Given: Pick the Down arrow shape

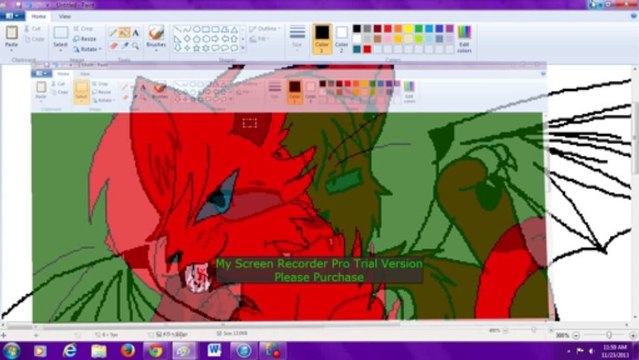Looking at the screenshot, I should click(x=178, y=48).
